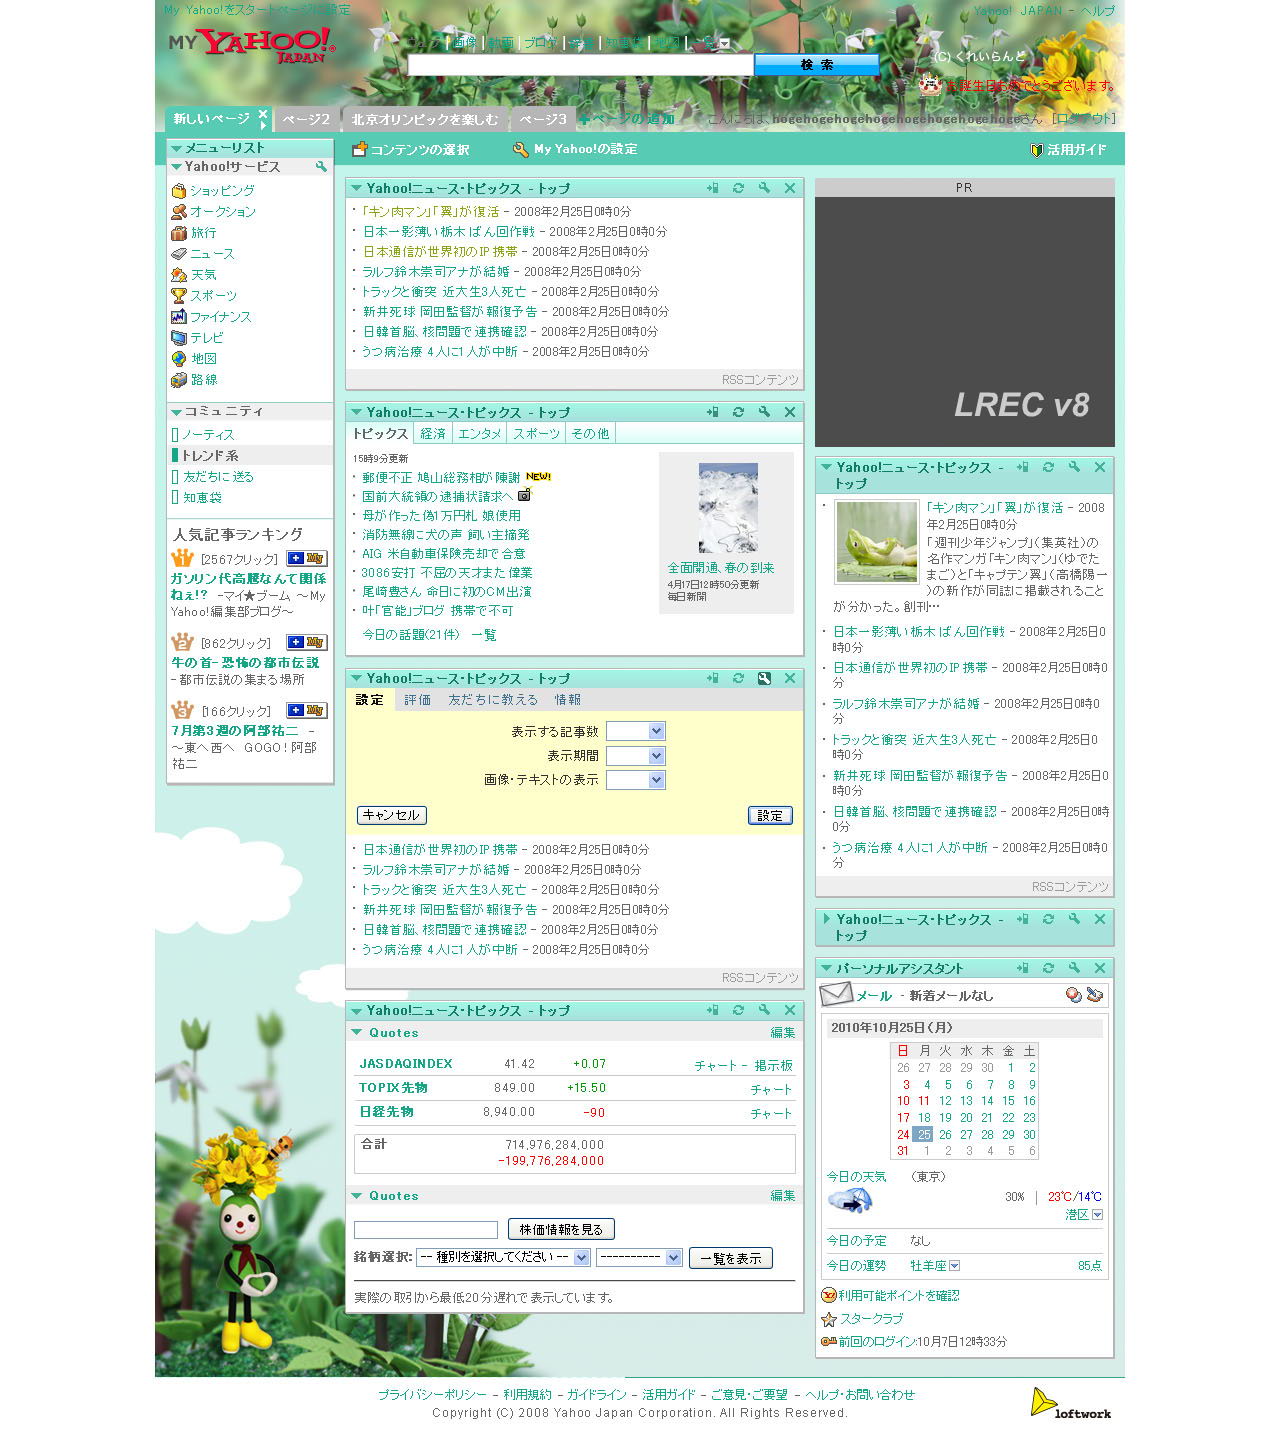This screenshot has width=1280, height=1430.
Task: Open the 港区 area dropdown arrow
Action: [1097, 1215]
